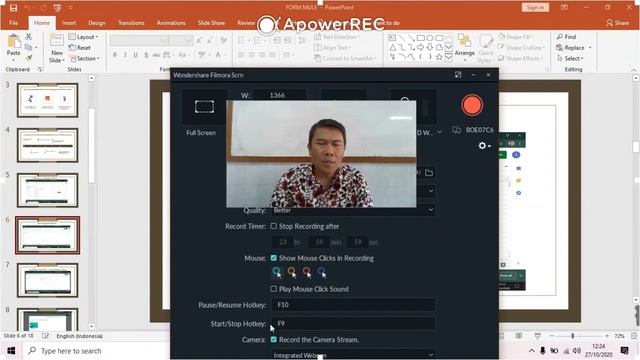The height and width of the screenshot is (360, 640).
Task: Choose the blue mouse click color cursor
Action: coord(322,272)
